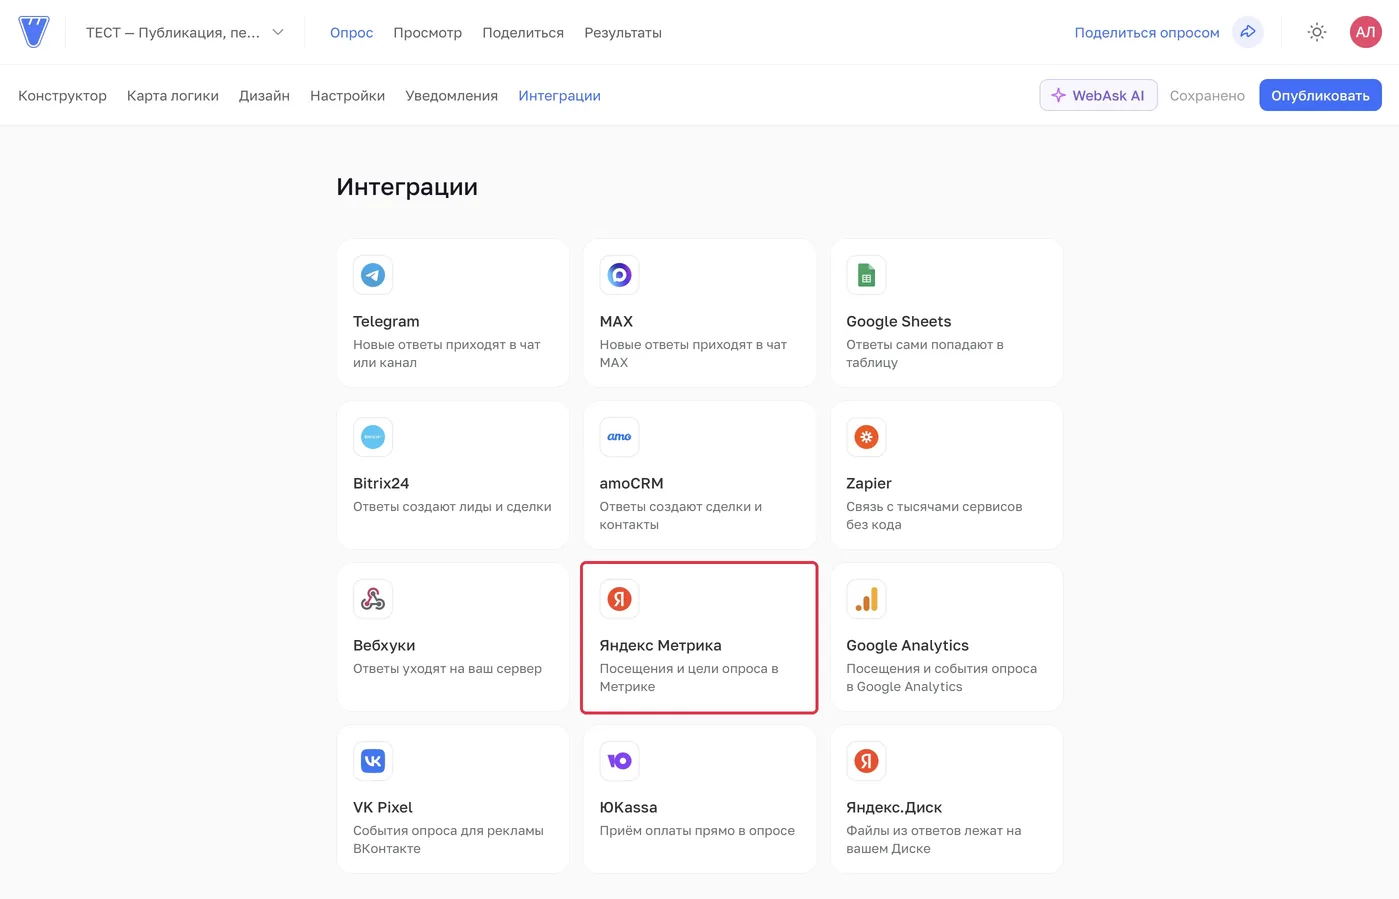The width and height of the screenshot is (1399, 899).
Task: Click the Telegram card title
Action: (386, 321)
